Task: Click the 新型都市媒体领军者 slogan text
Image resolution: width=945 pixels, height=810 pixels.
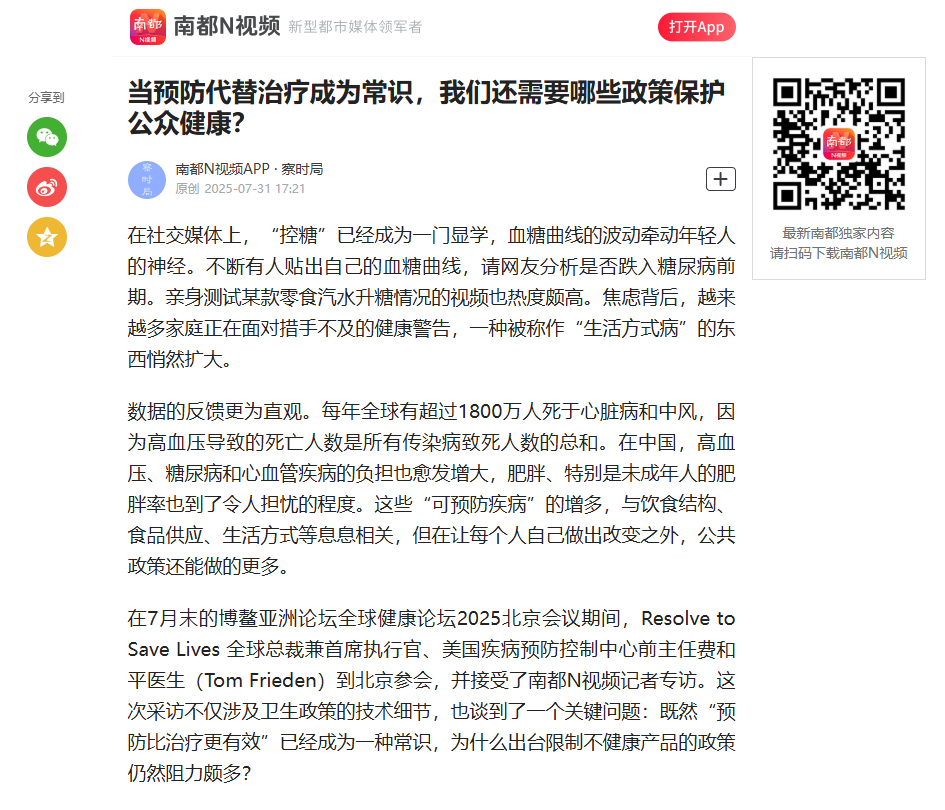Action: point(355,27)
